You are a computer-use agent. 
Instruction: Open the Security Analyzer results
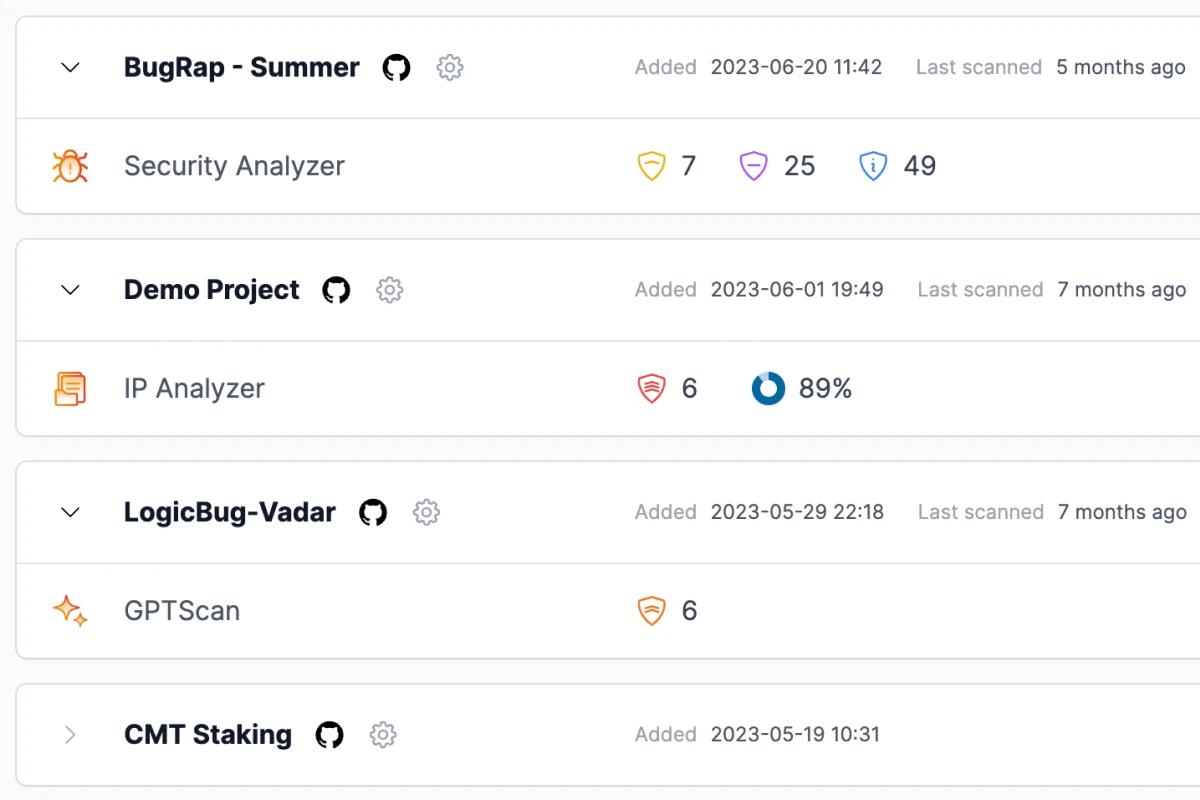(x=234, y=166)
